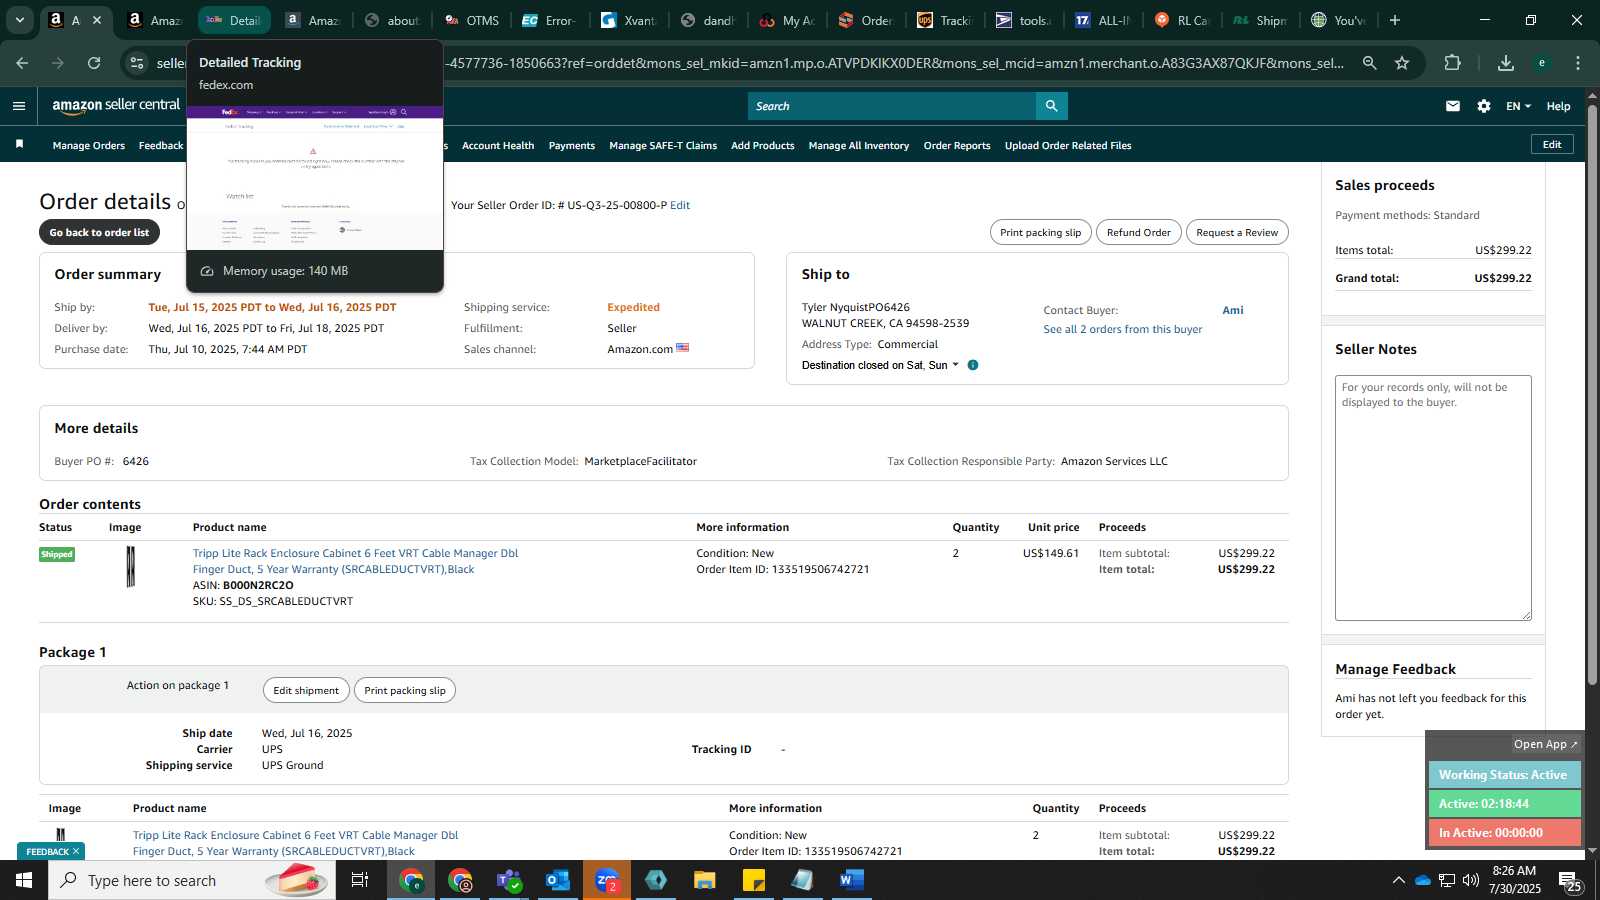Print packing slip for package 1

coord(405,690)
